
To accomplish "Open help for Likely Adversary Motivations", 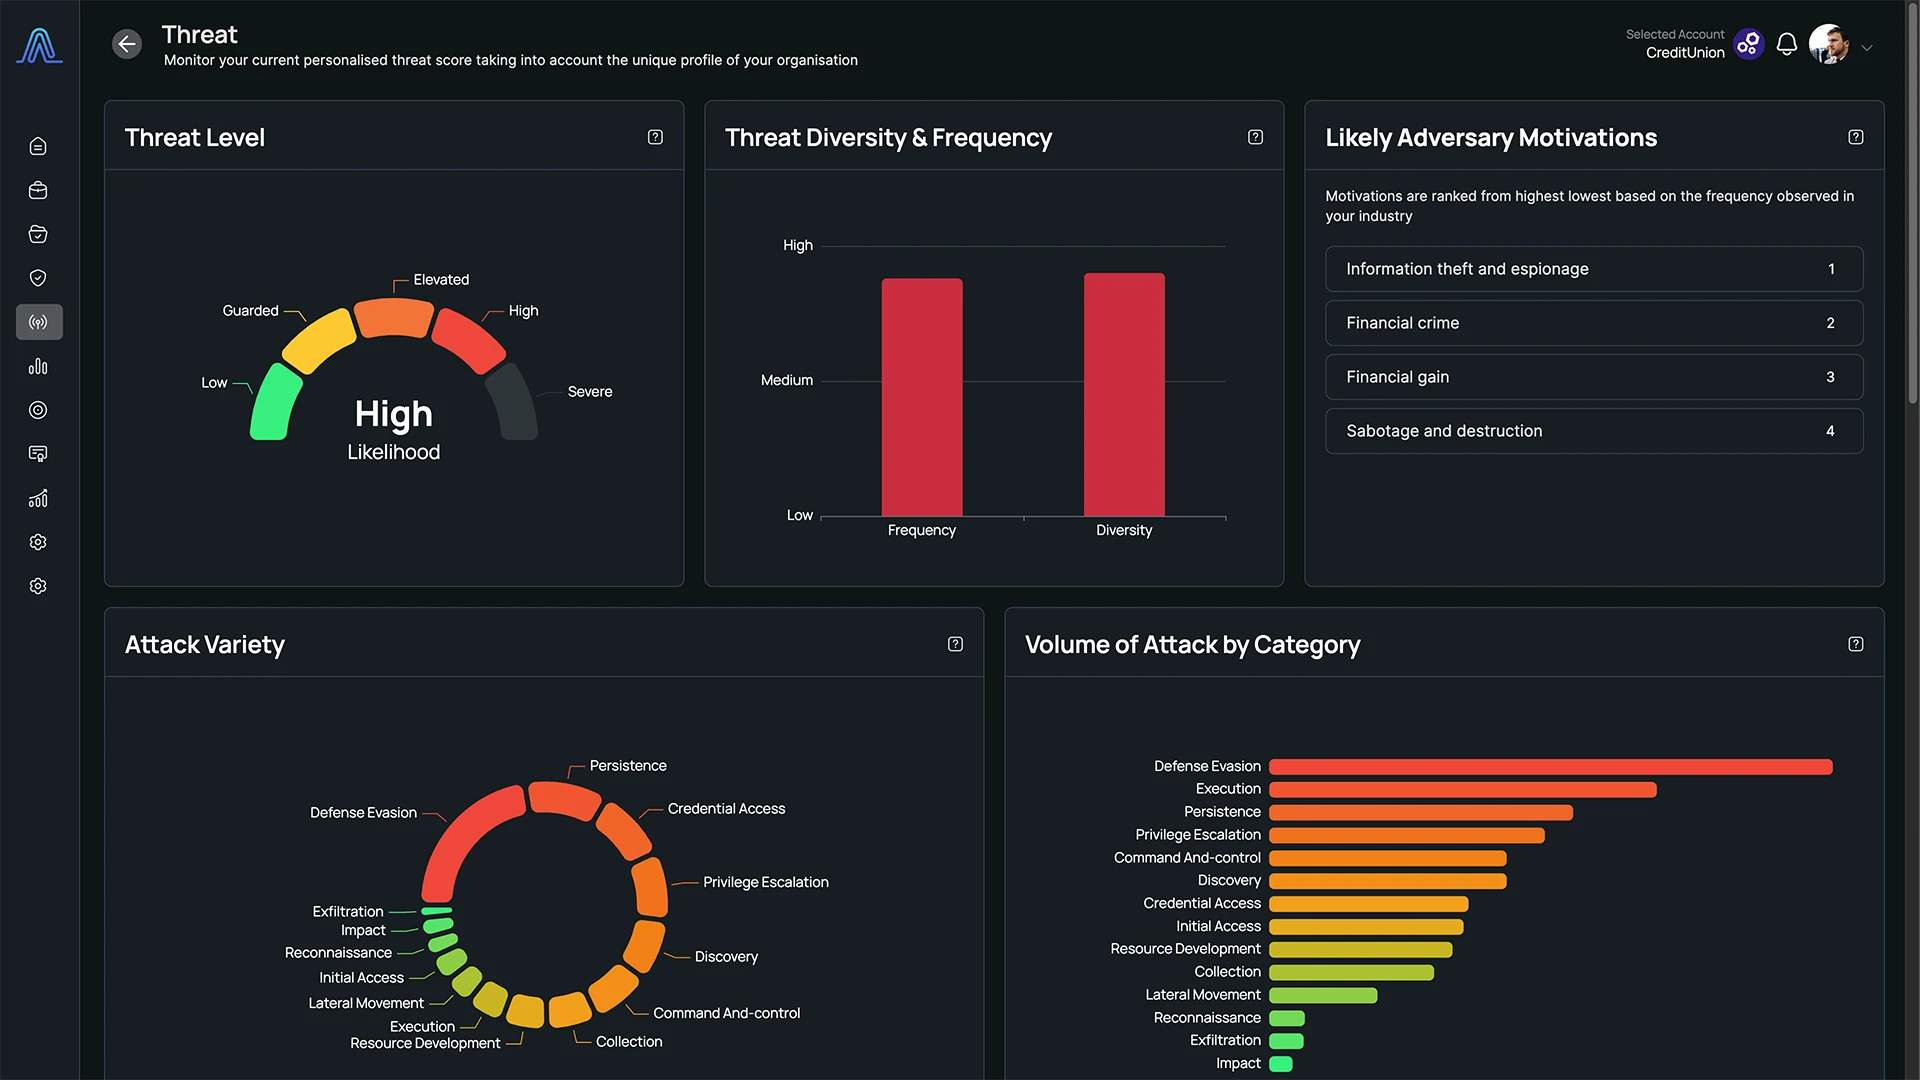I will pyautogui.click(x=1855, y=137).
